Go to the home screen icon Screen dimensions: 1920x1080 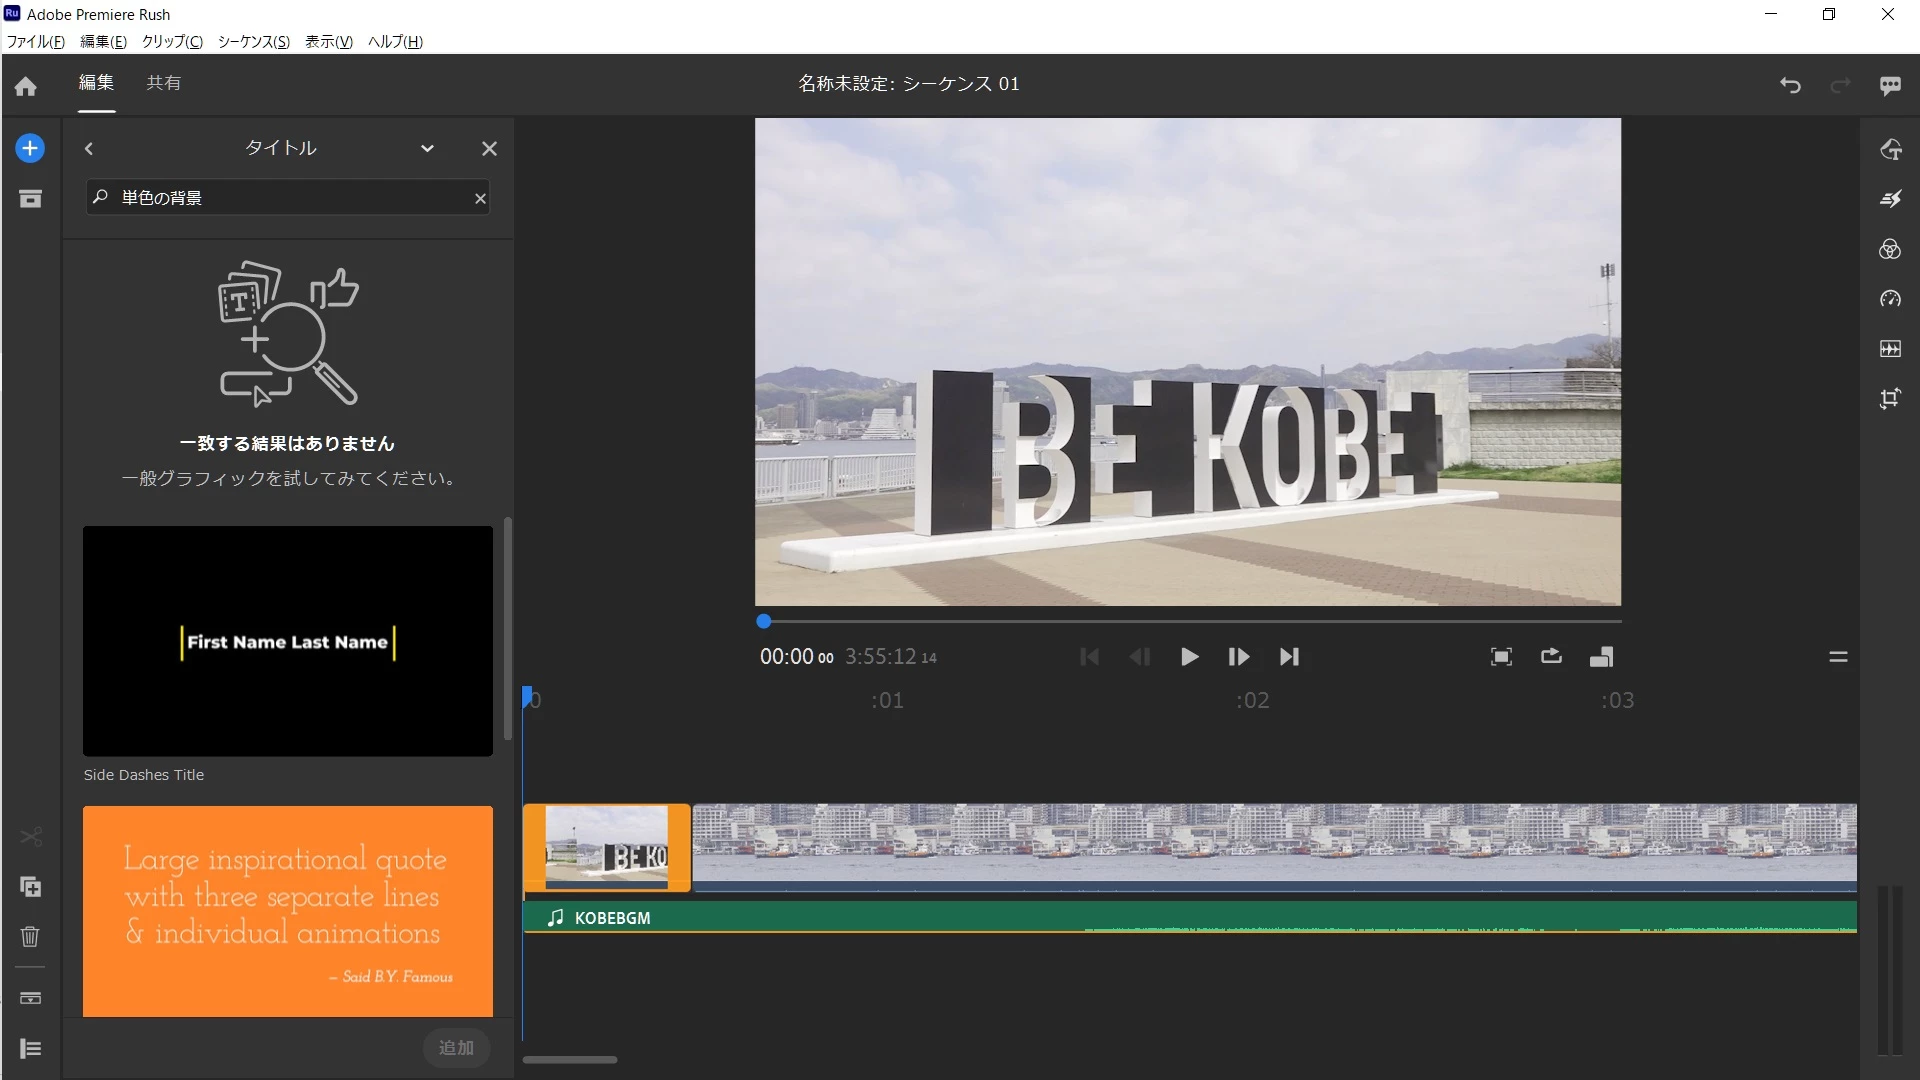[26, 87]
